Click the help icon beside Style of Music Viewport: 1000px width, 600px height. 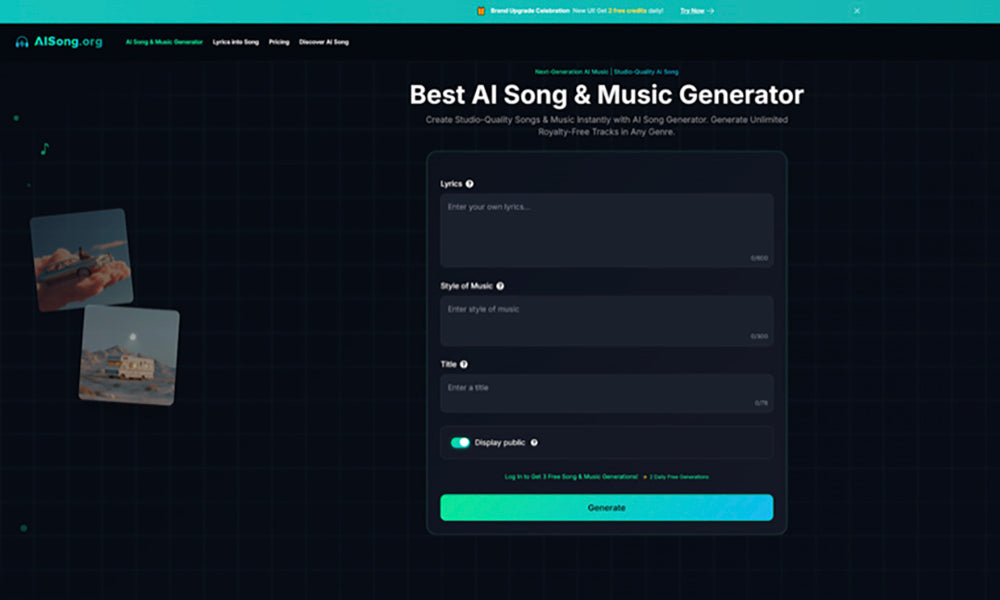(500, 286)
